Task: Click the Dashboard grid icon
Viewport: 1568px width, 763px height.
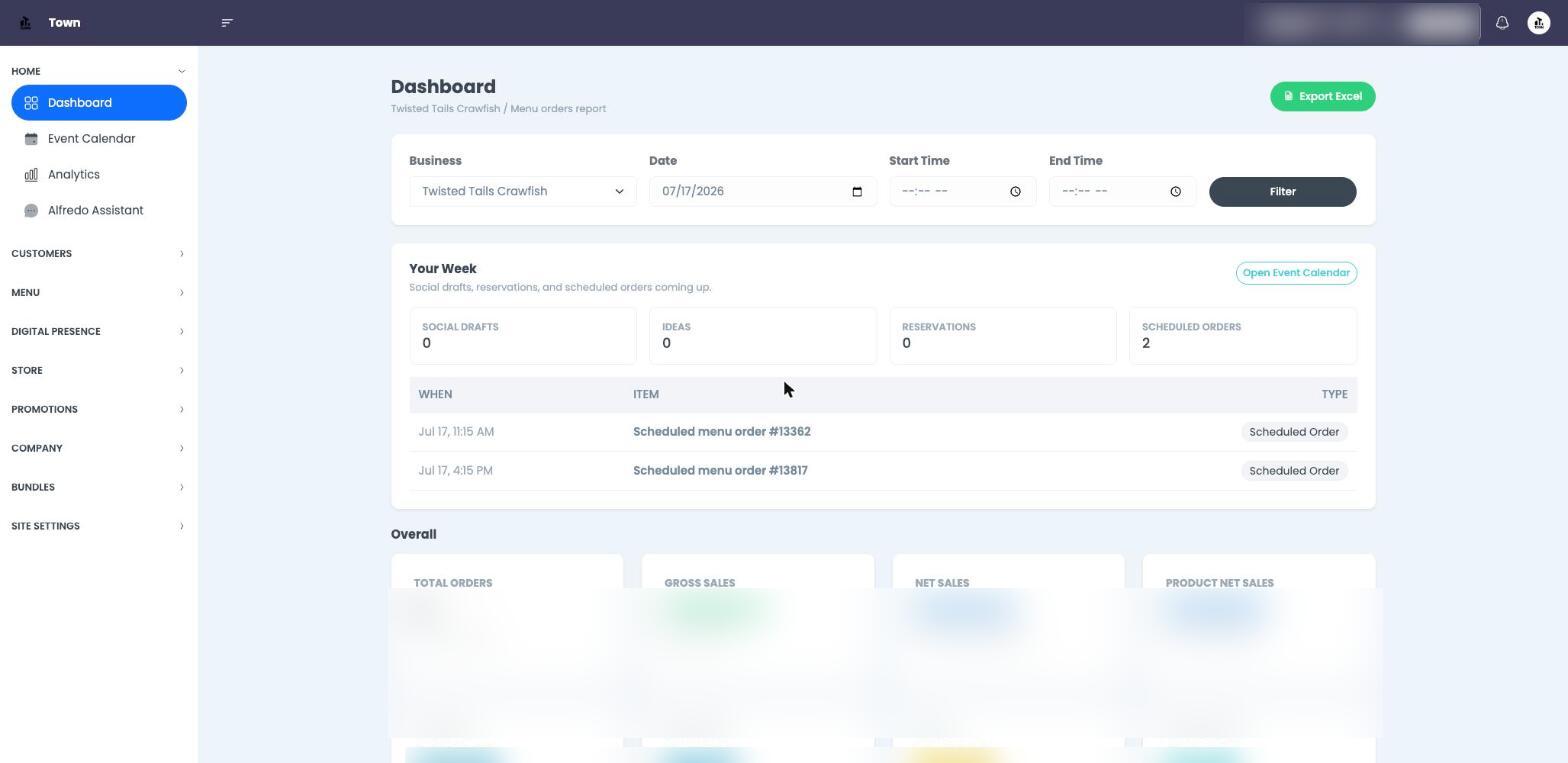Action: (31, 103)
